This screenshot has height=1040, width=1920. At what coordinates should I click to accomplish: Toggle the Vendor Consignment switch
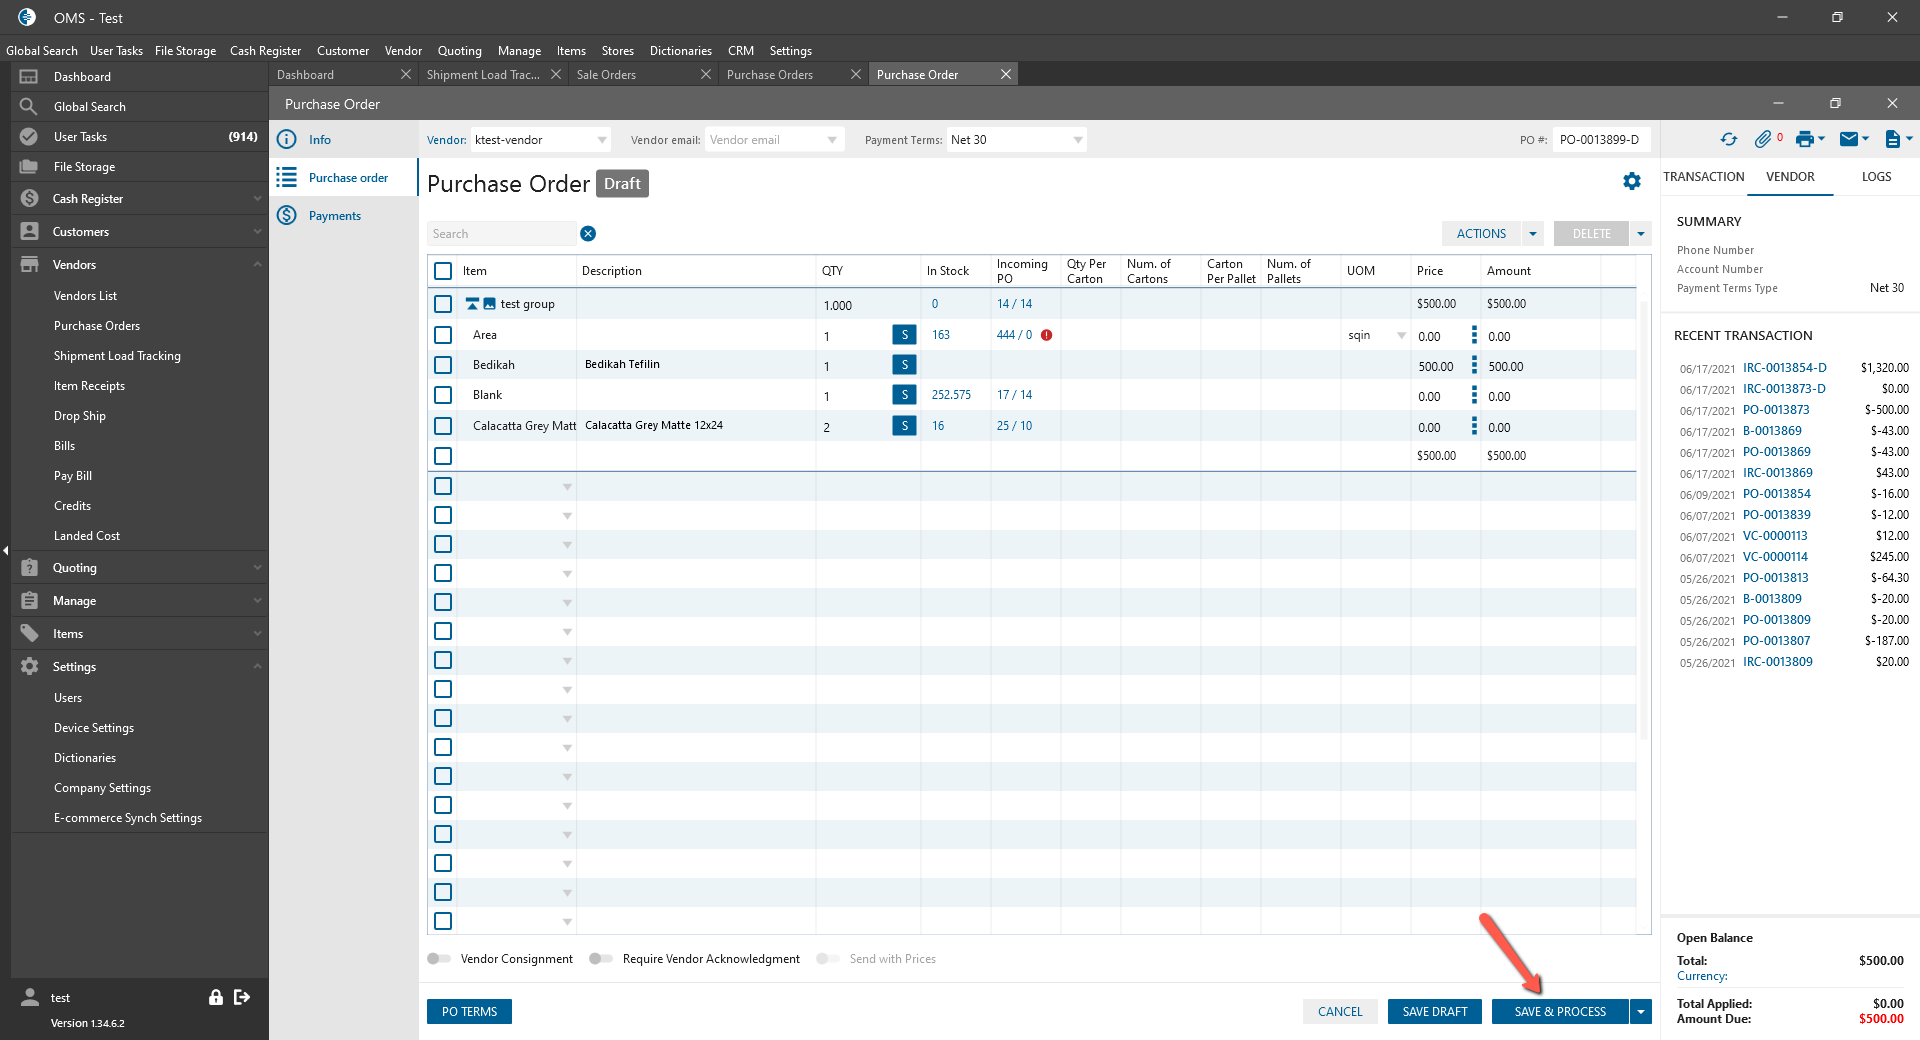coord(439,959)
